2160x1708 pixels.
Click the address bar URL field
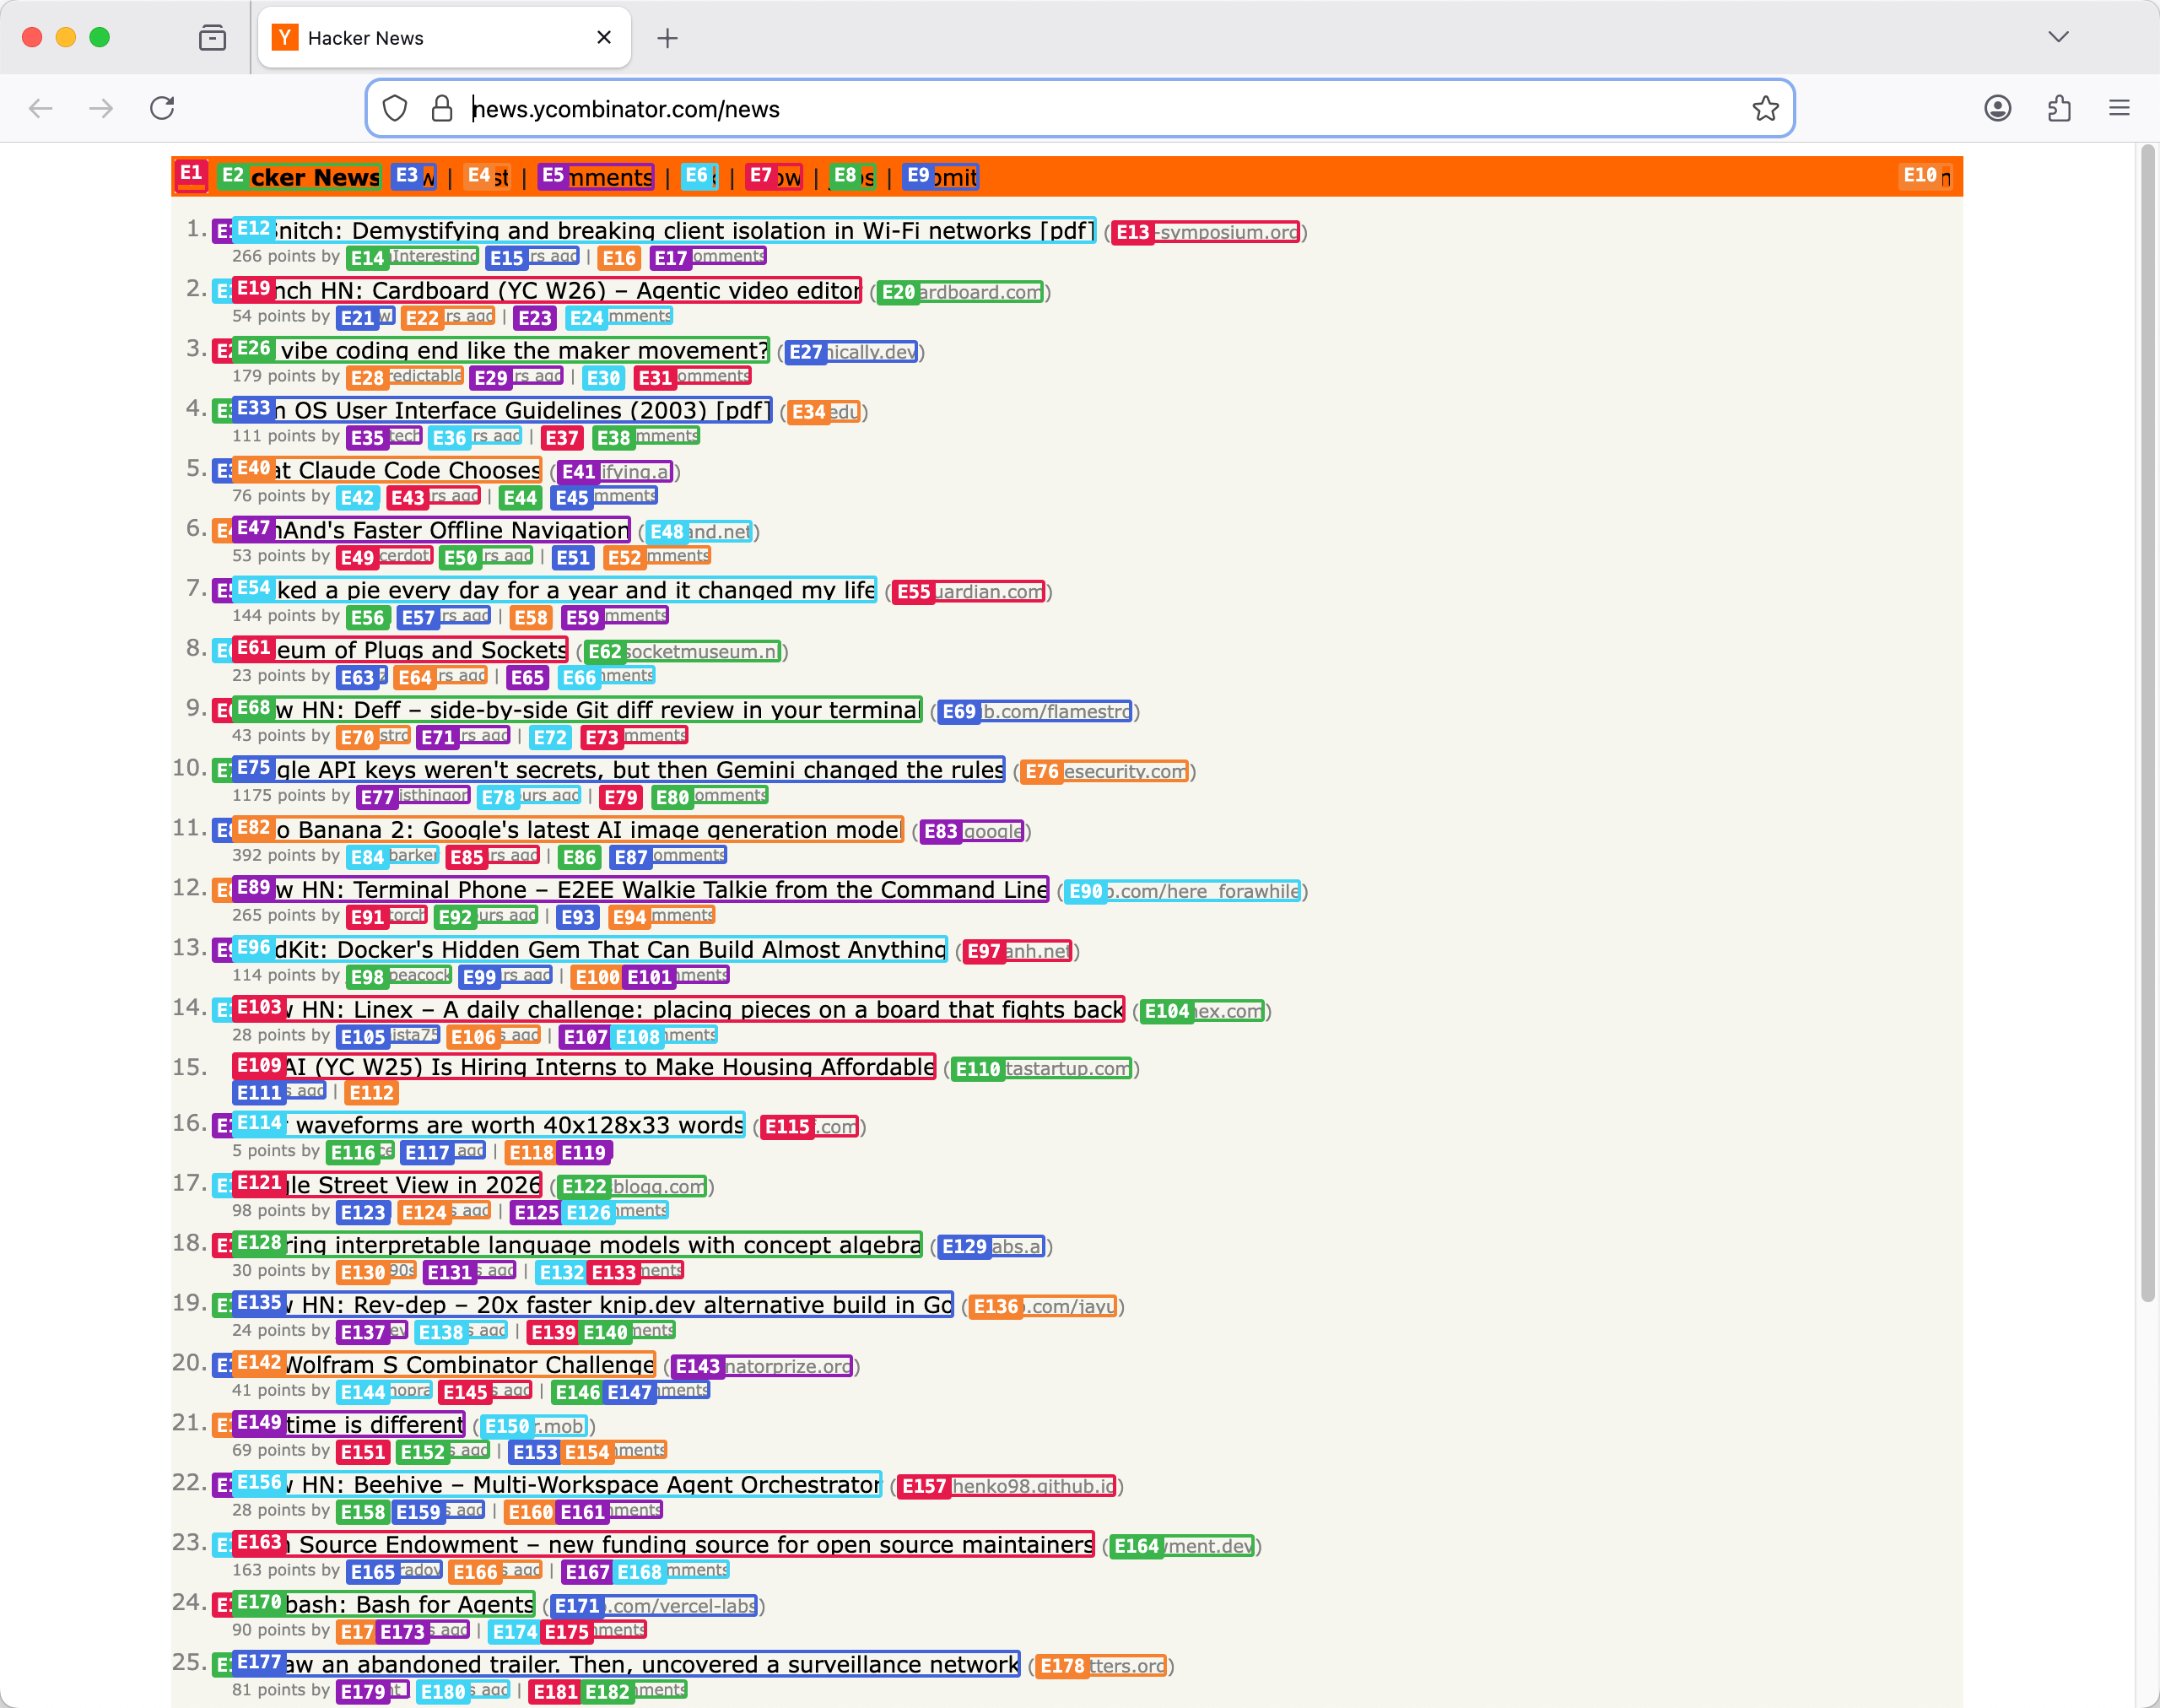(1000, 108)
